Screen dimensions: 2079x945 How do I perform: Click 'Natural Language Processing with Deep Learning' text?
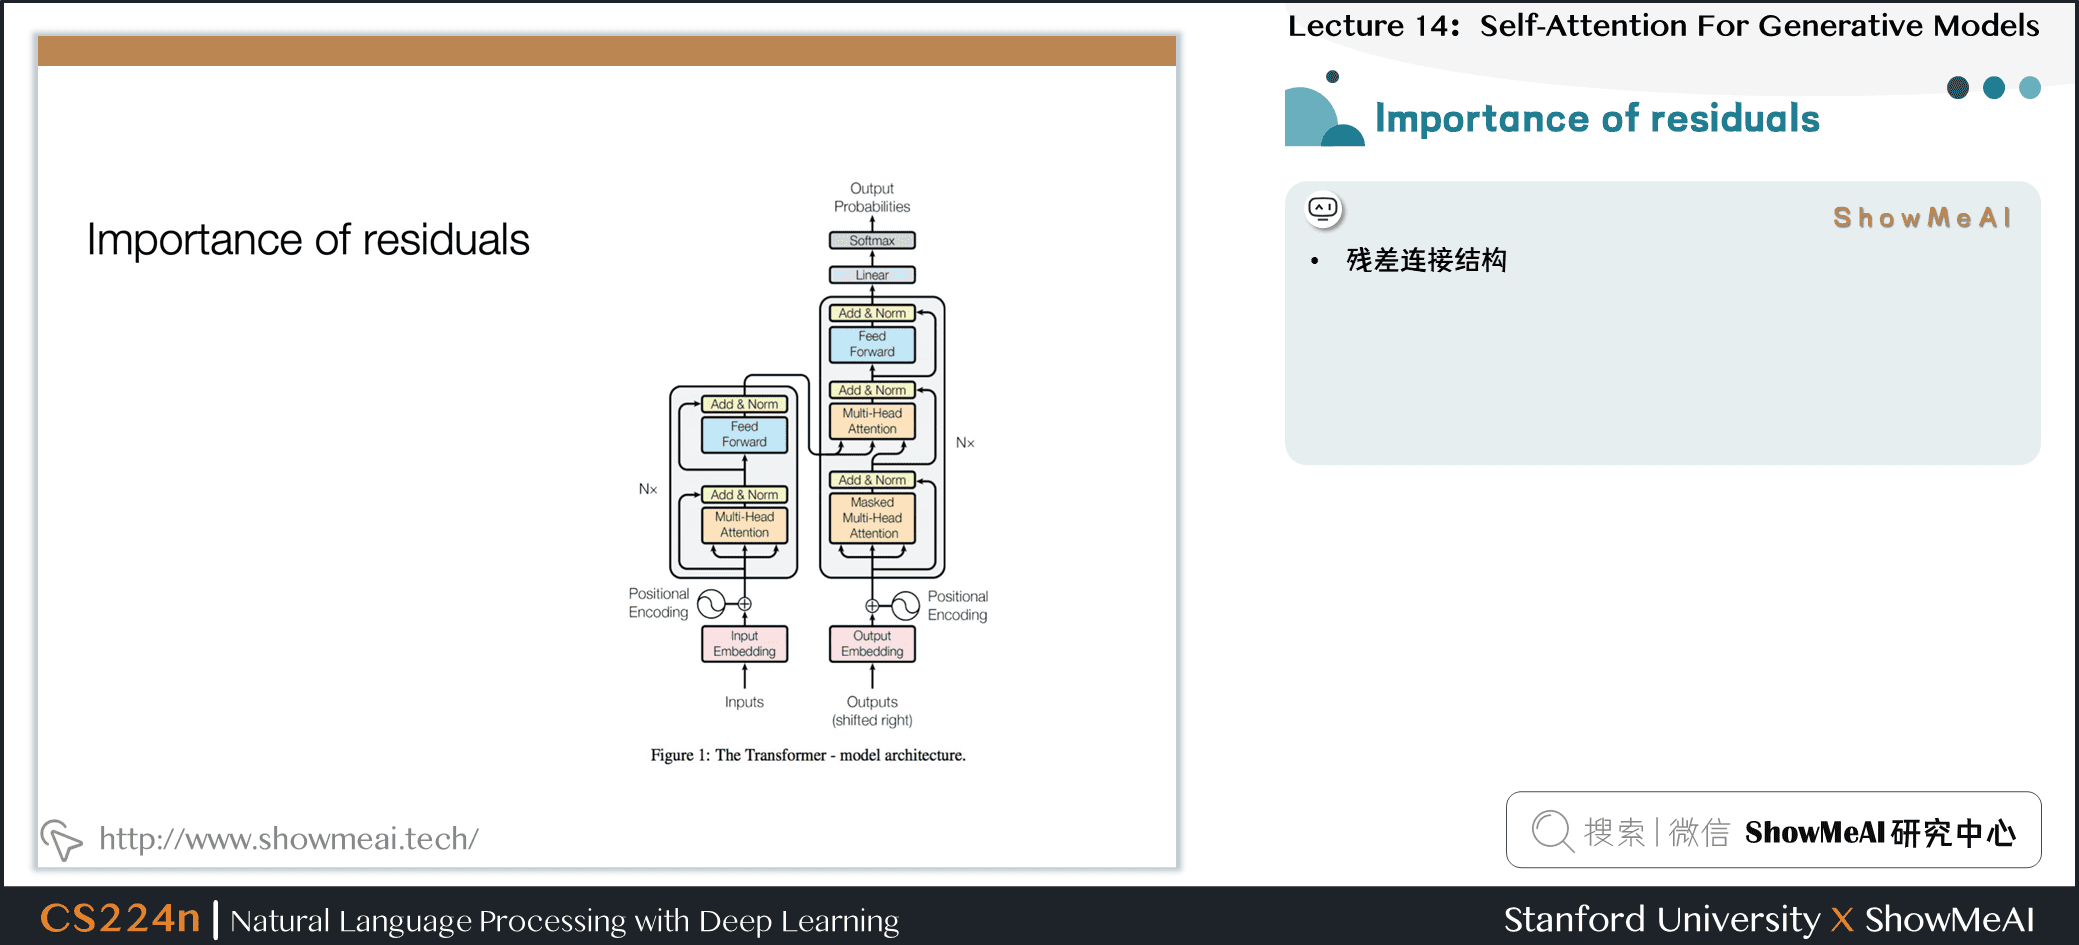point(564,921)
